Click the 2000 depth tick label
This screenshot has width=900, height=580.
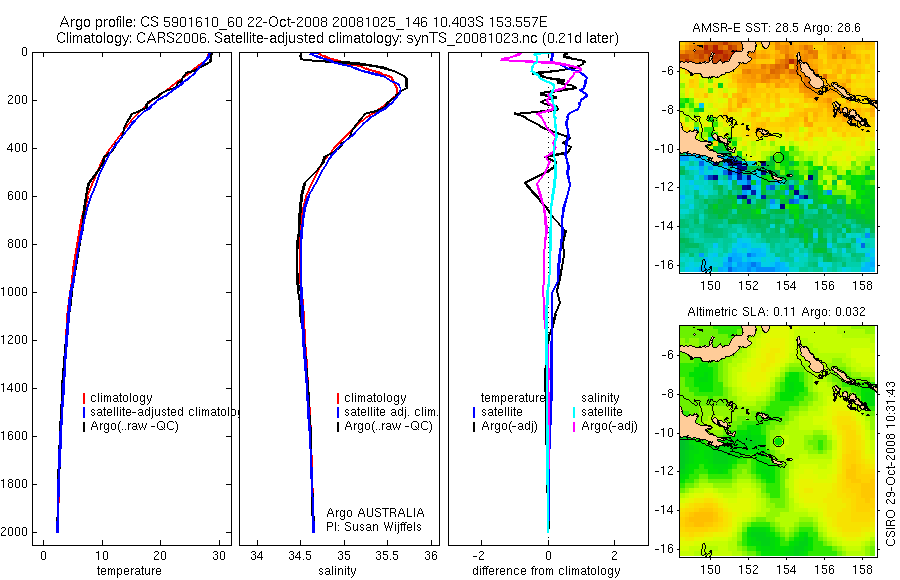pyautogui.click(x=15, y=532)
